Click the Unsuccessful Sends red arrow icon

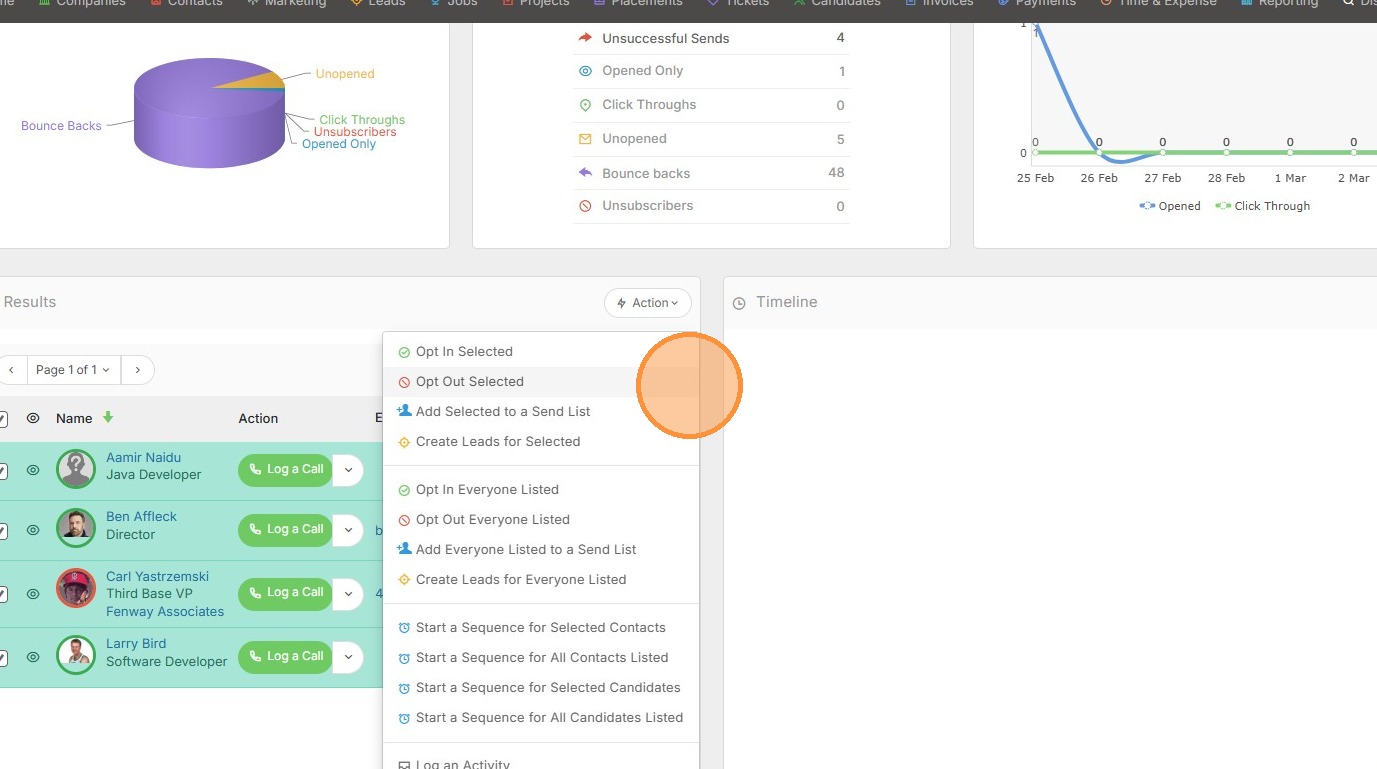coord(585,38)
